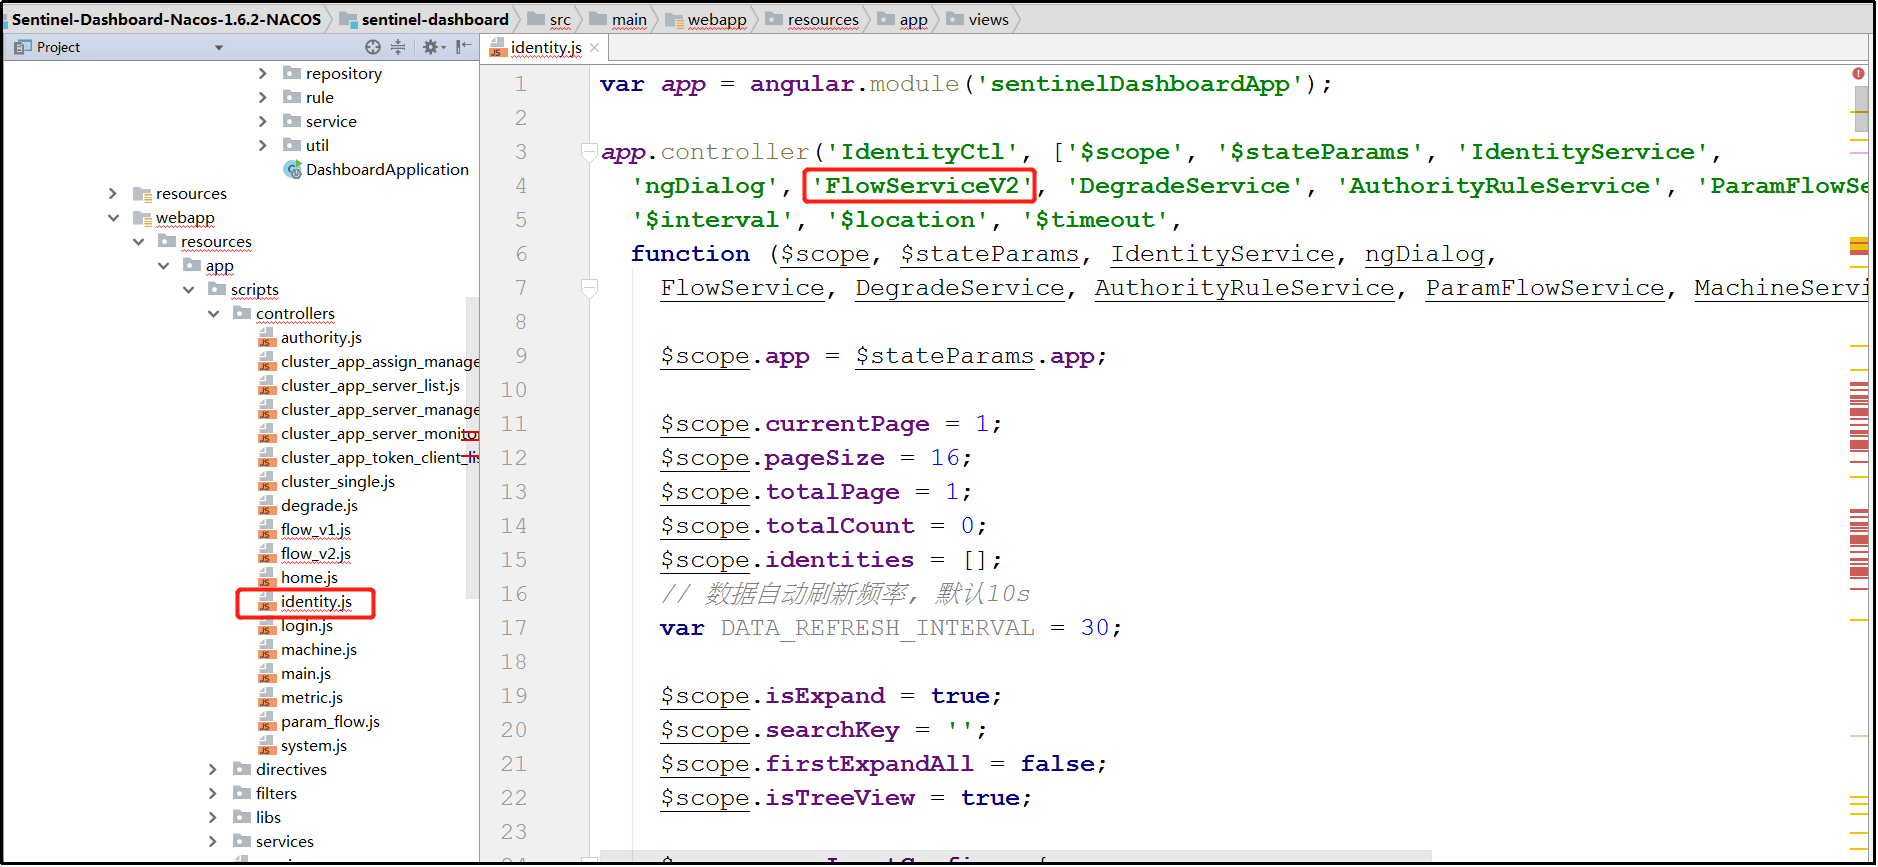
Task: Collapse the webapp folder
Action: (112, 217)
